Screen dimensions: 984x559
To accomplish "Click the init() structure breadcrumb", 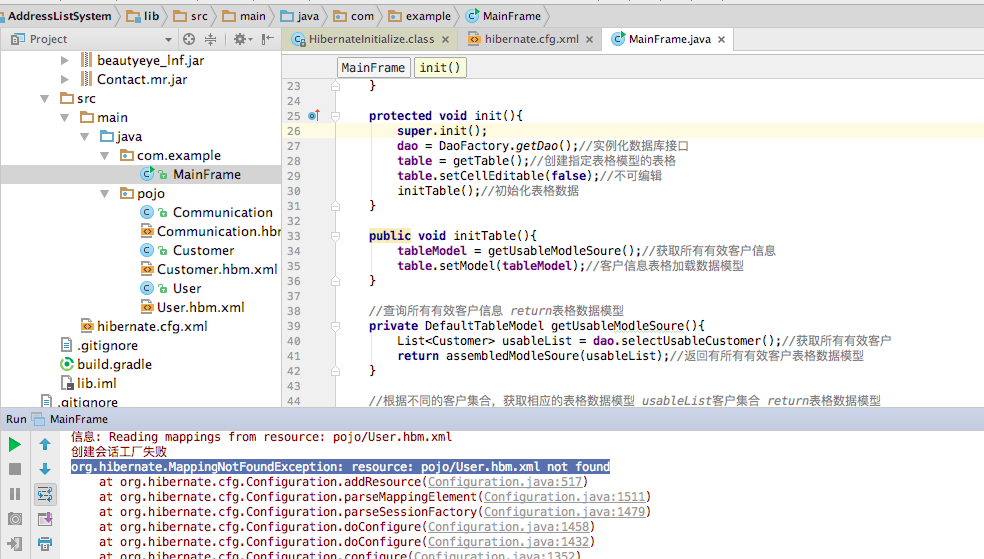I will pos(440,67).
